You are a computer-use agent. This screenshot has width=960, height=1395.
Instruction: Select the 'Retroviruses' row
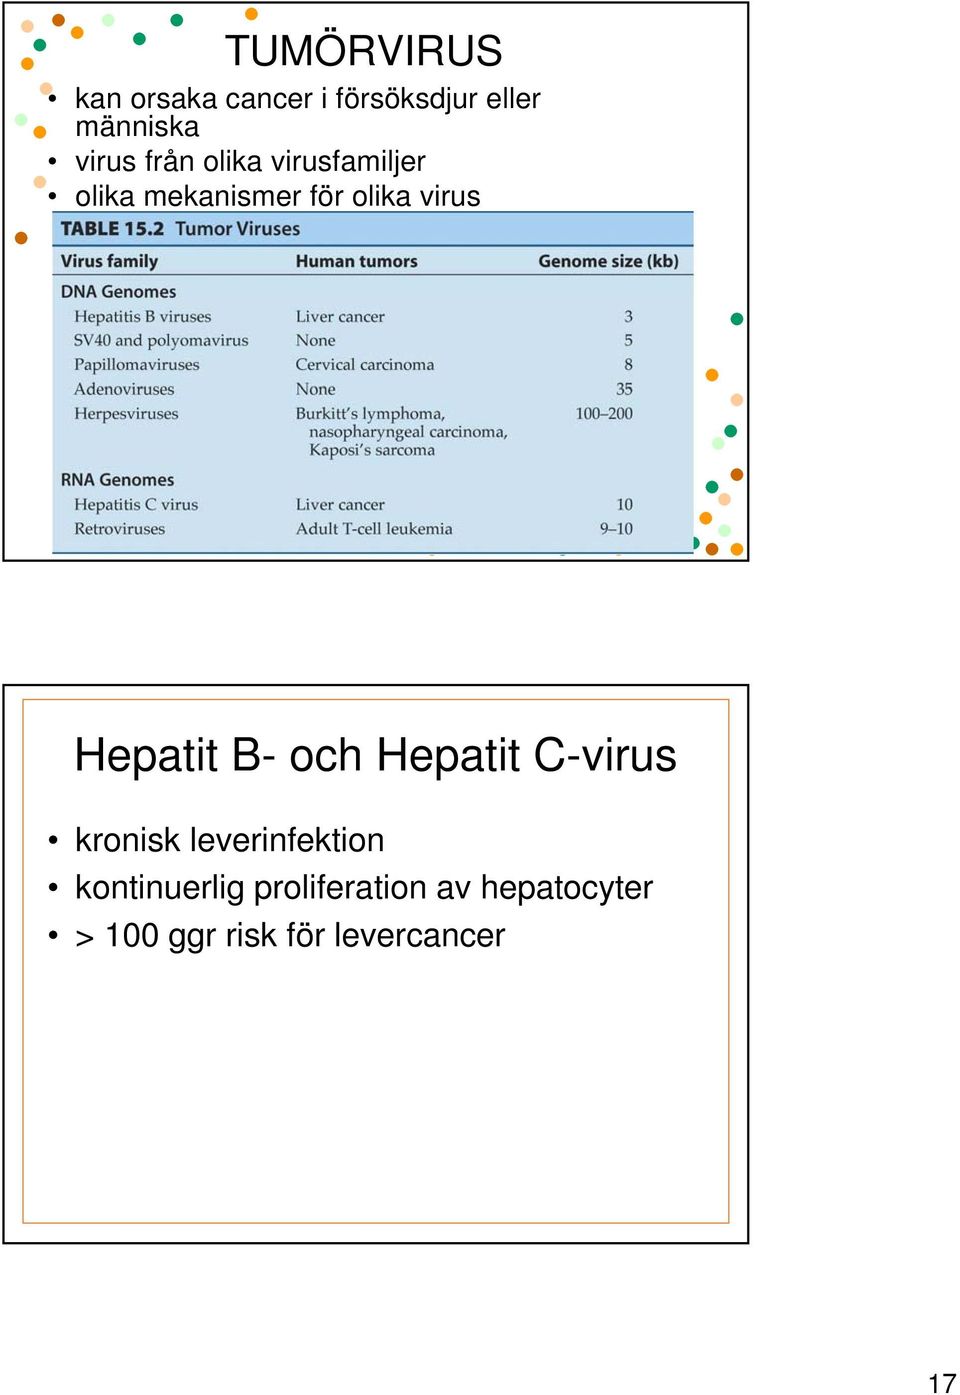[x=353, y=529]
